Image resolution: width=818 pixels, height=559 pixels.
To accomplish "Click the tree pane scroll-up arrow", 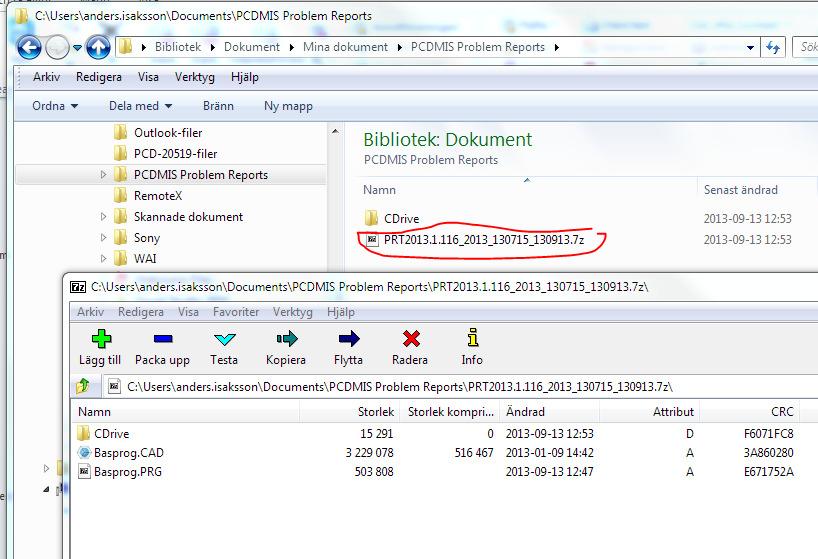I will pyautogui.click(x=335, y=131).
